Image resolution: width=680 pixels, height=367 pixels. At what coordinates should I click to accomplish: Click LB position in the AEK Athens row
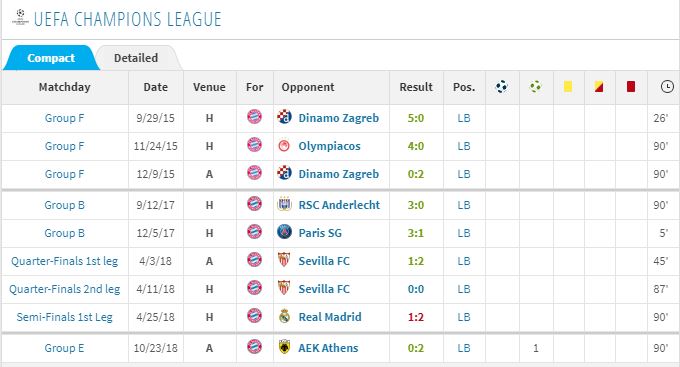point(464,348)
